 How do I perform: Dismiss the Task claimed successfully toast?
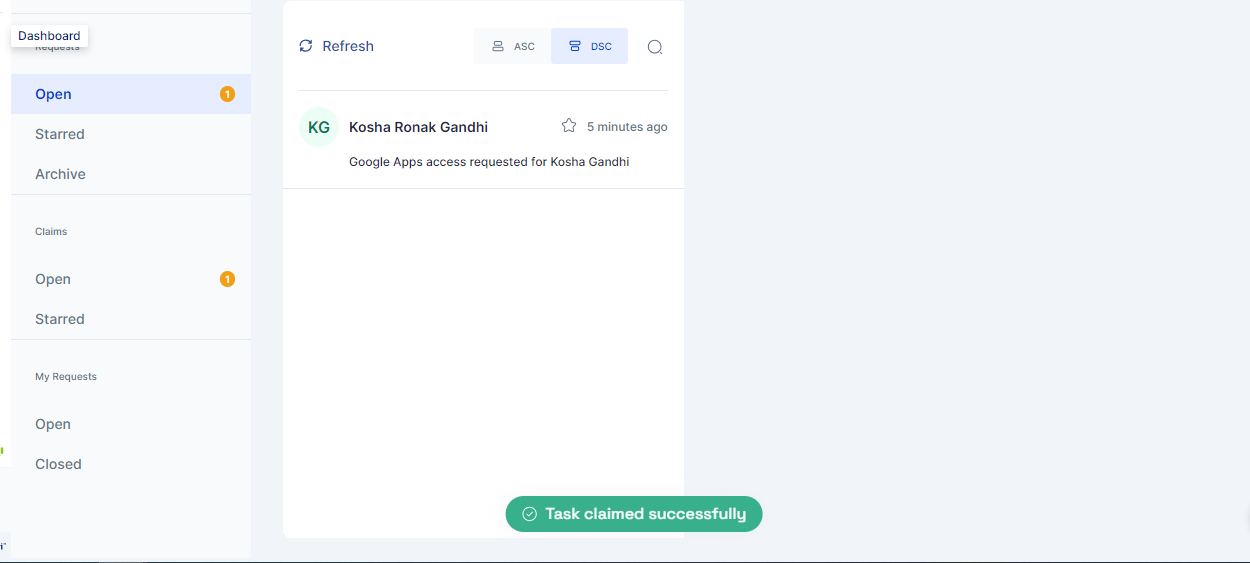[645, 514]
